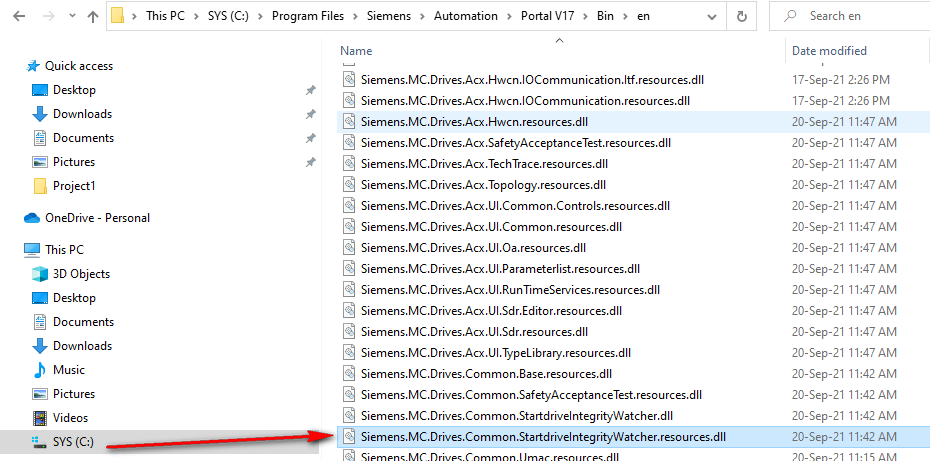This screenshot has height=461, width=930.
Task: Select Common.StartdriveIntegrityWatcher.dll file
Action: click(516, 415)
